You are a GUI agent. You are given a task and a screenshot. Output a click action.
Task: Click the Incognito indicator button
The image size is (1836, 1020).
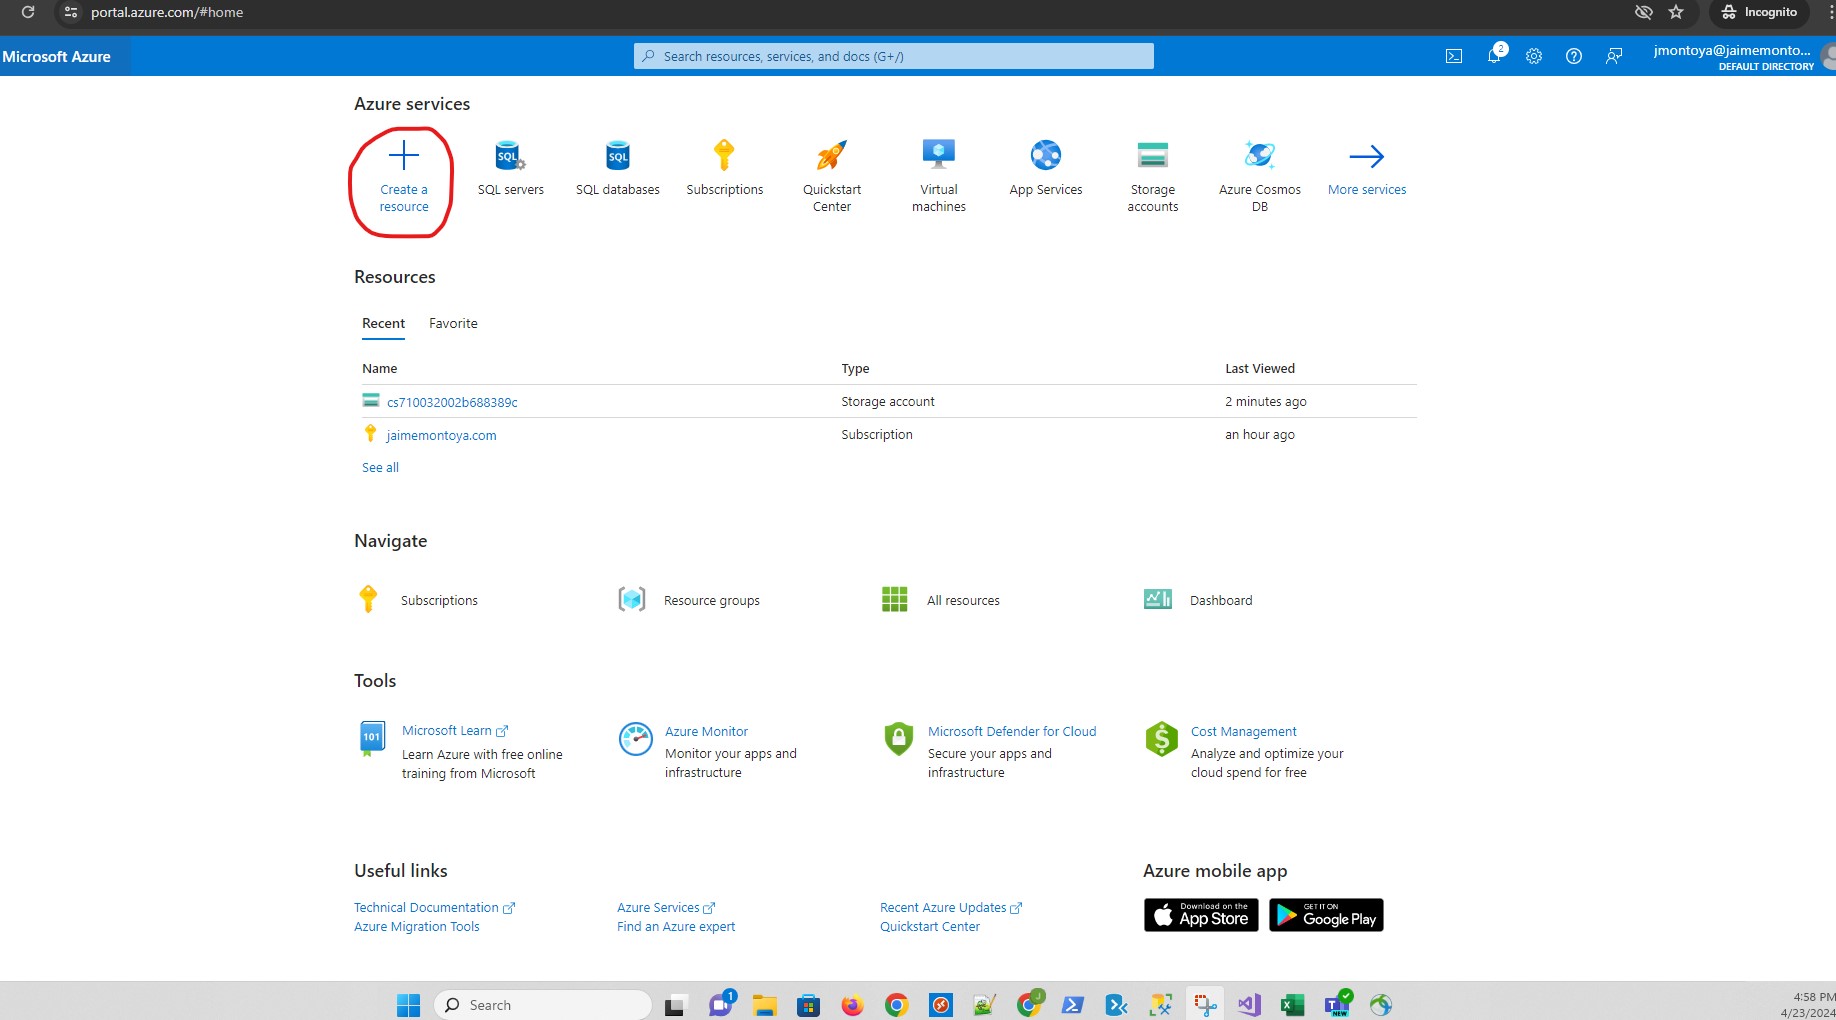[1759, 12]
